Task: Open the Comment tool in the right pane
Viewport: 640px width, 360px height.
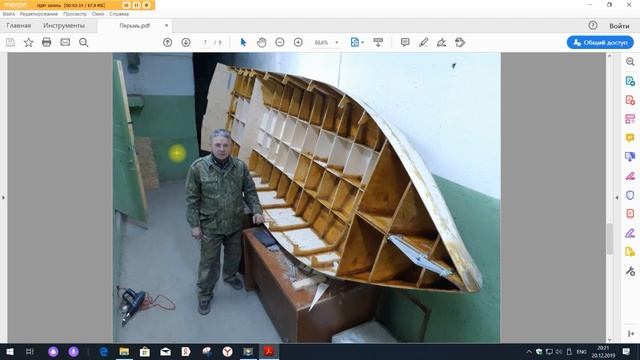Action: [x=630, y=138]
